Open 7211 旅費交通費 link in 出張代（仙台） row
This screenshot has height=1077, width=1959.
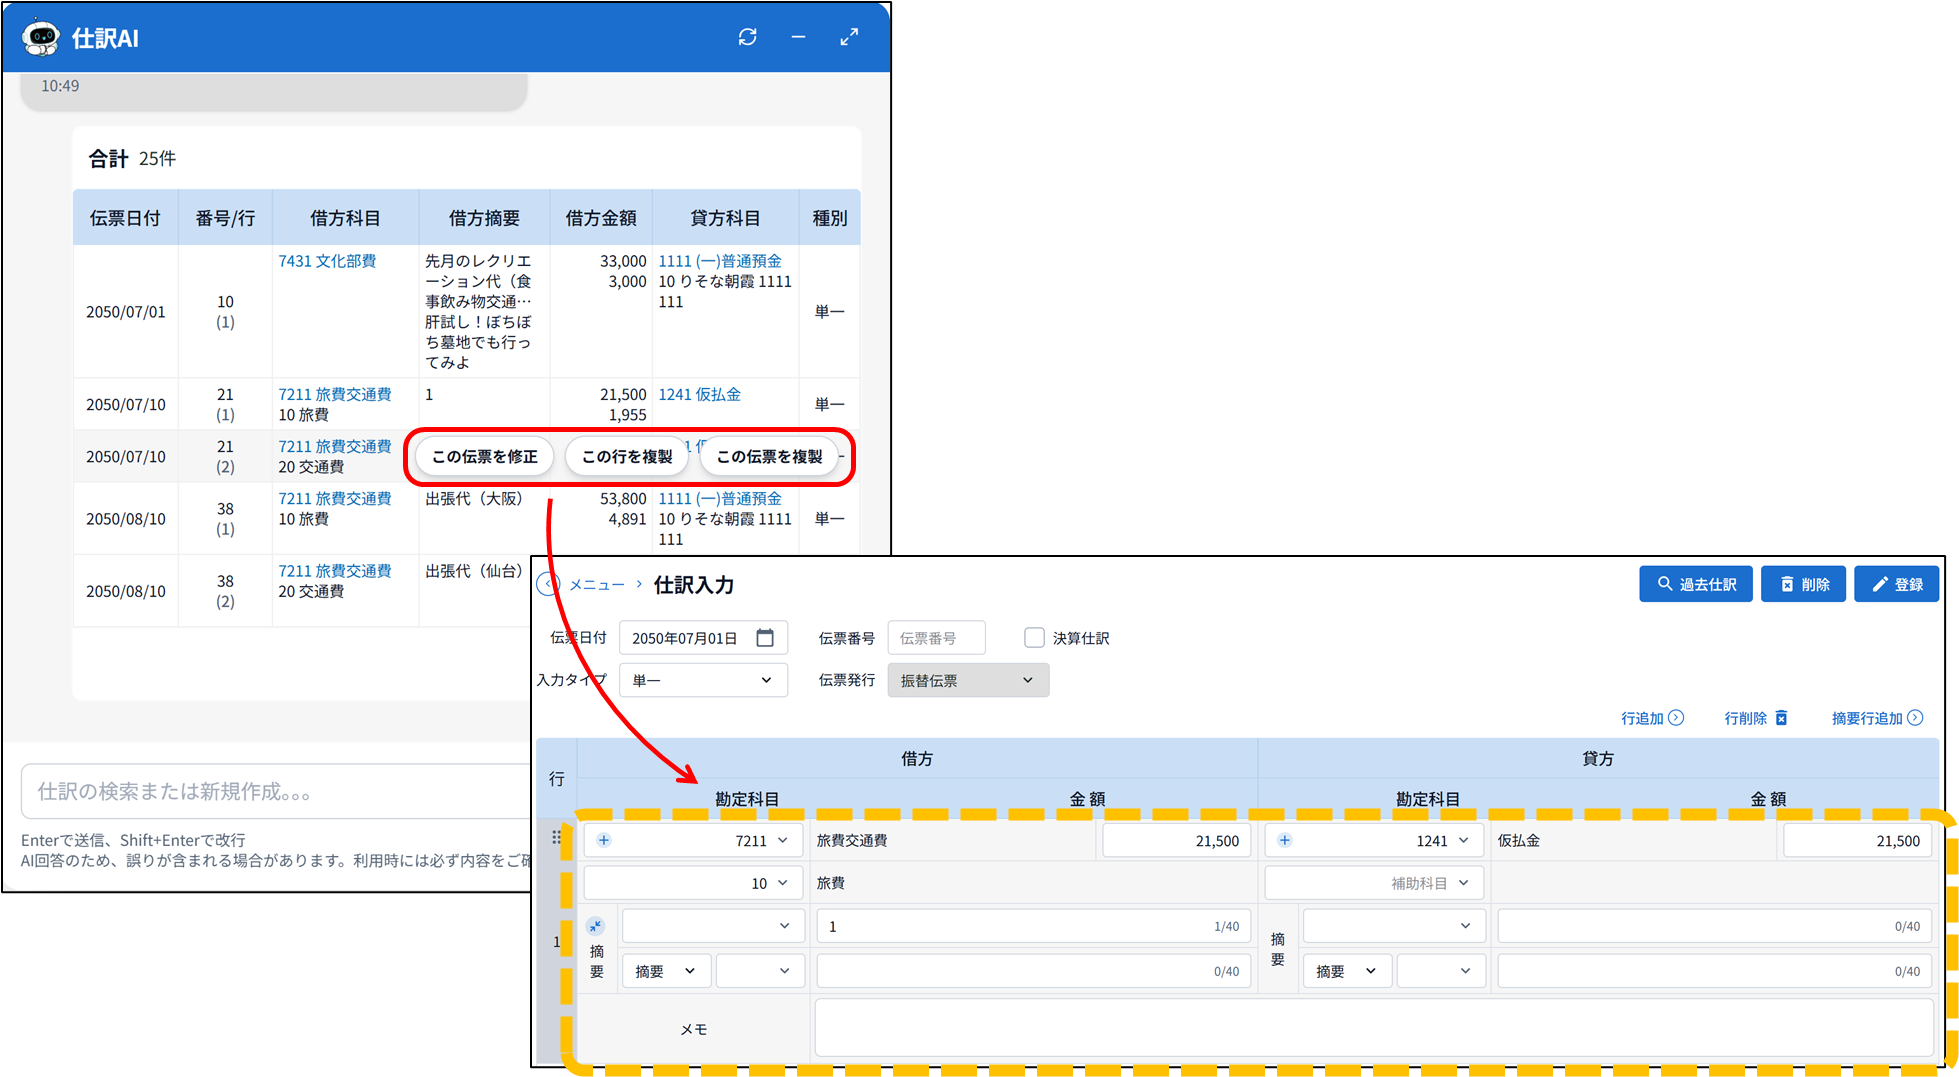pos(335,571)
